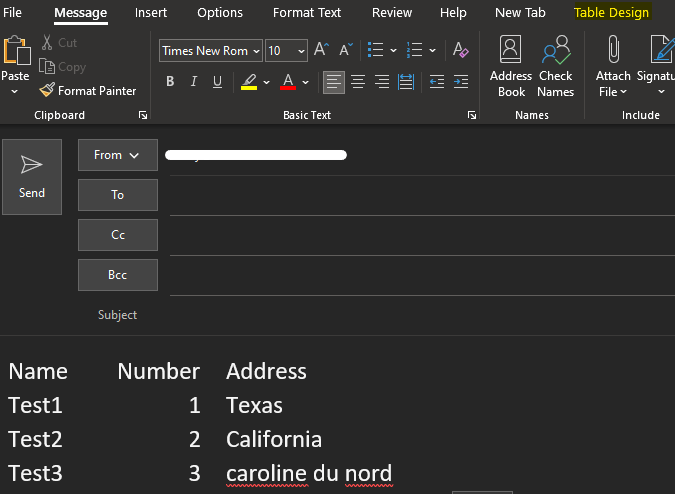Switch to the Review tab
This screenshot has height=494, width=675.
pos(392,13)
